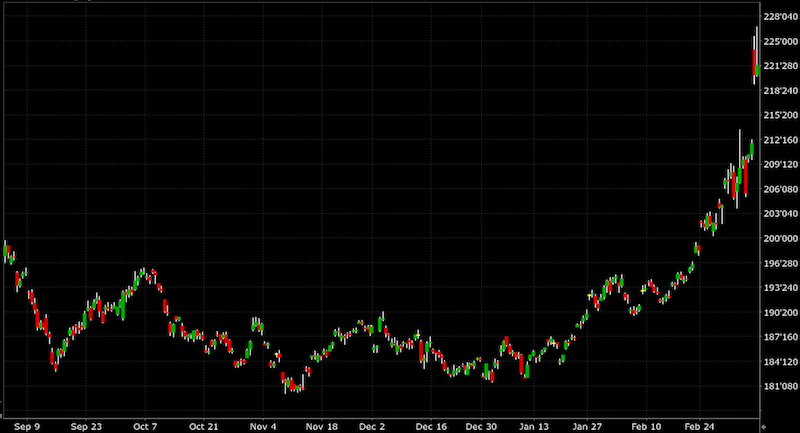Select the 200'000 price level label
Image resolution: width=800 pixels, height=433 pixels.
[x=780, y=239]
